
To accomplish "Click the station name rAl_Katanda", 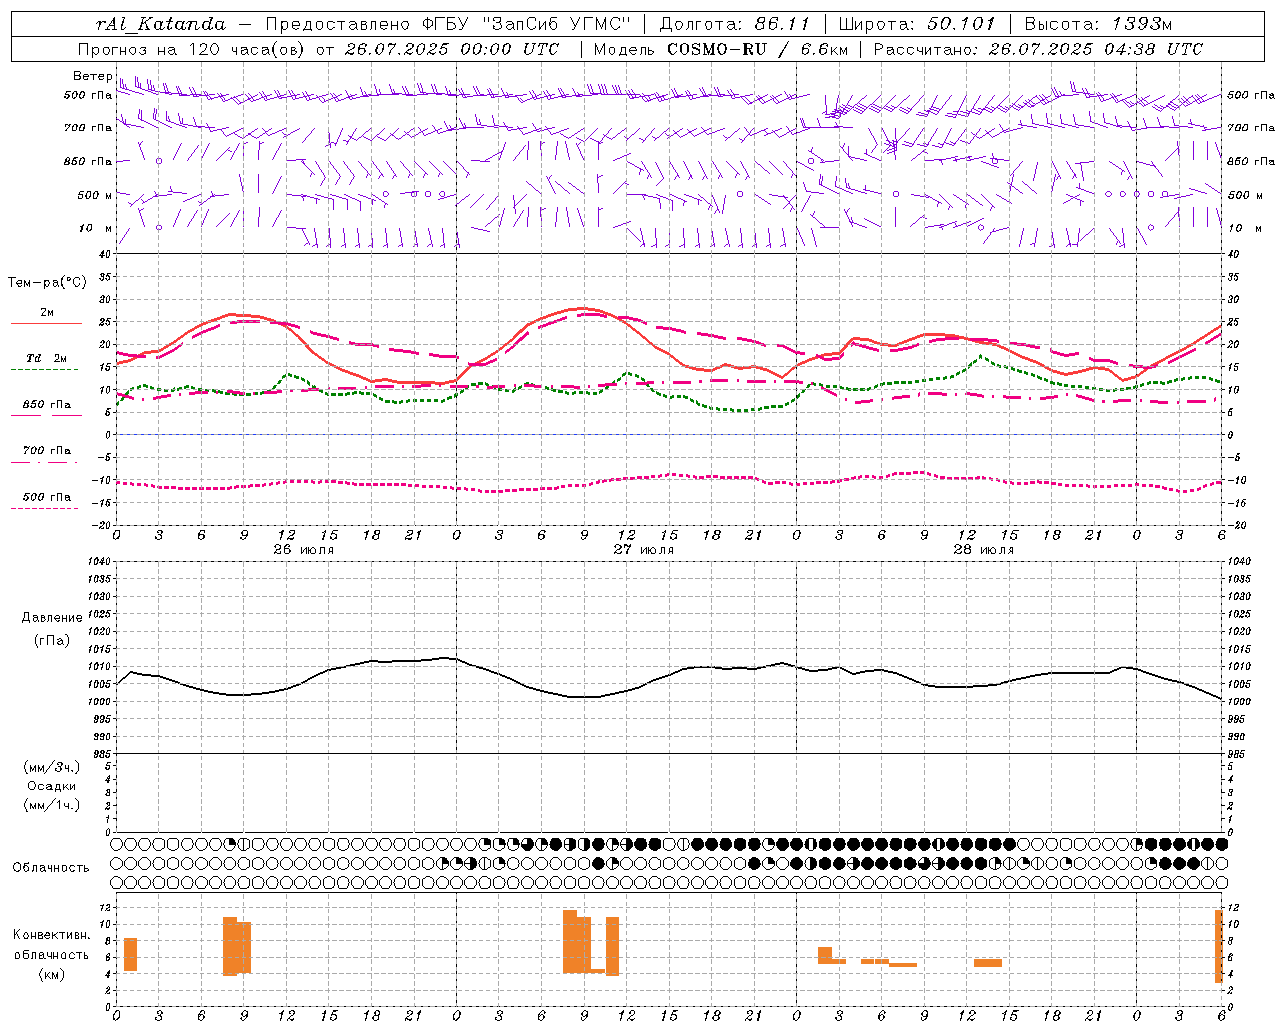I will click(161, 24).
